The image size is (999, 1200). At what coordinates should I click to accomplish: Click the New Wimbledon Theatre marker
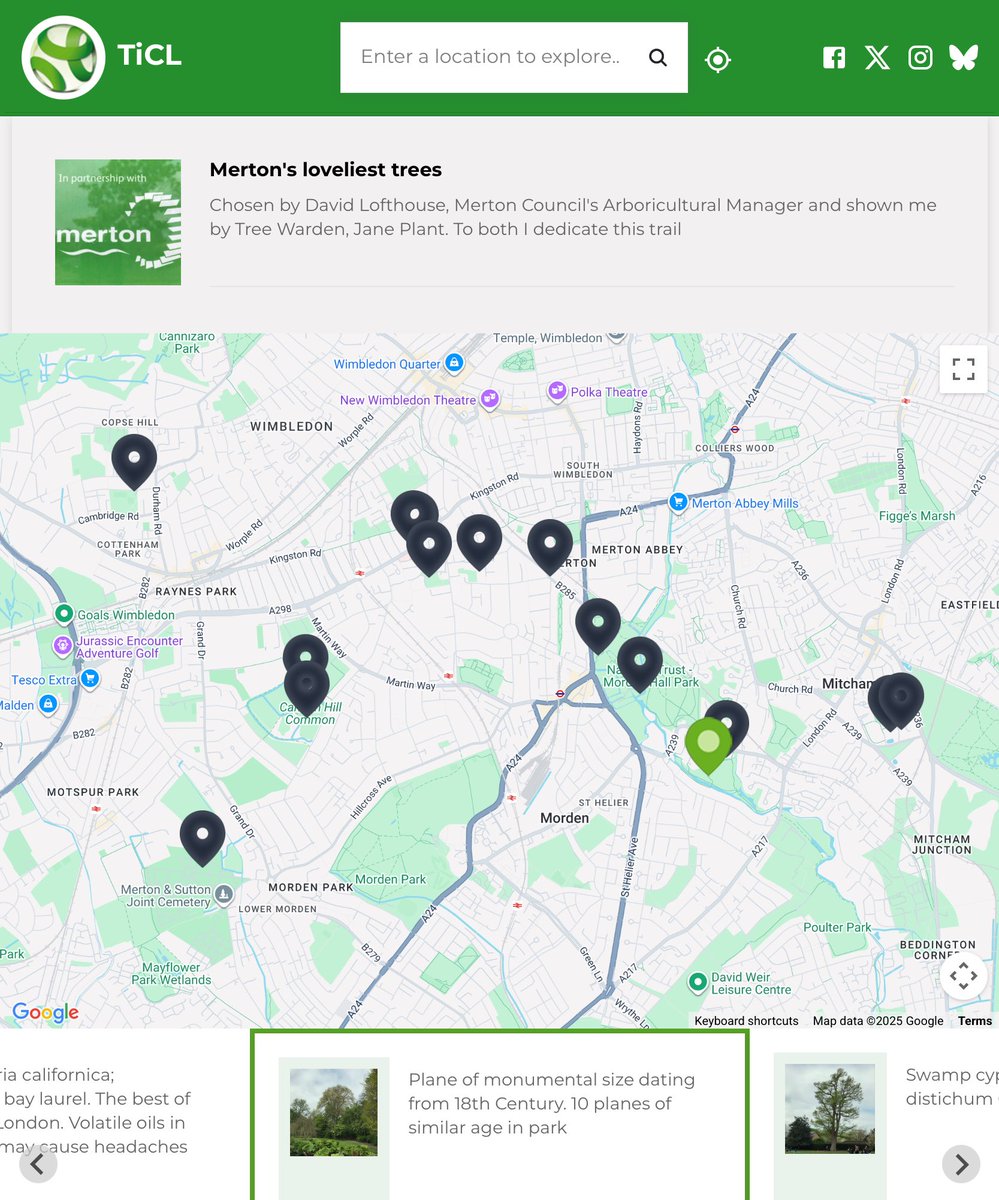tap(490, 400)
